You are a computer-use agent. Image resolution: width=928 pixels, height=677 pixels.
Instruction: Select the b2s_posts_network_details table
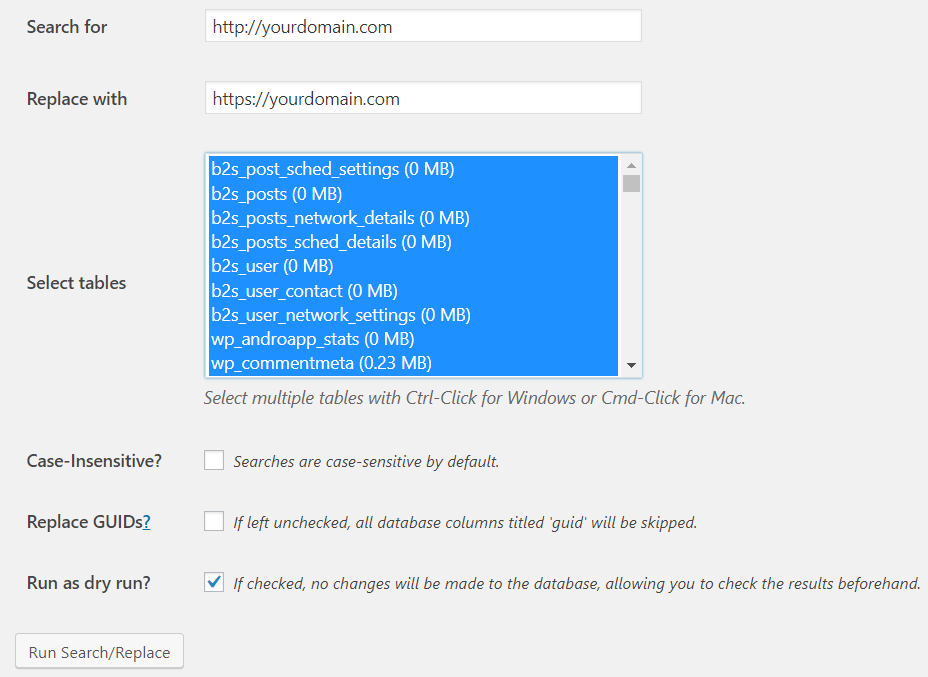click(x=340, y=218)
